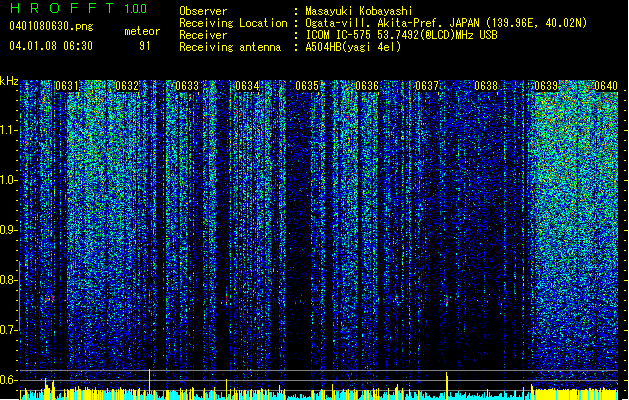Click the 0632 time marker

tap(127, 86)
